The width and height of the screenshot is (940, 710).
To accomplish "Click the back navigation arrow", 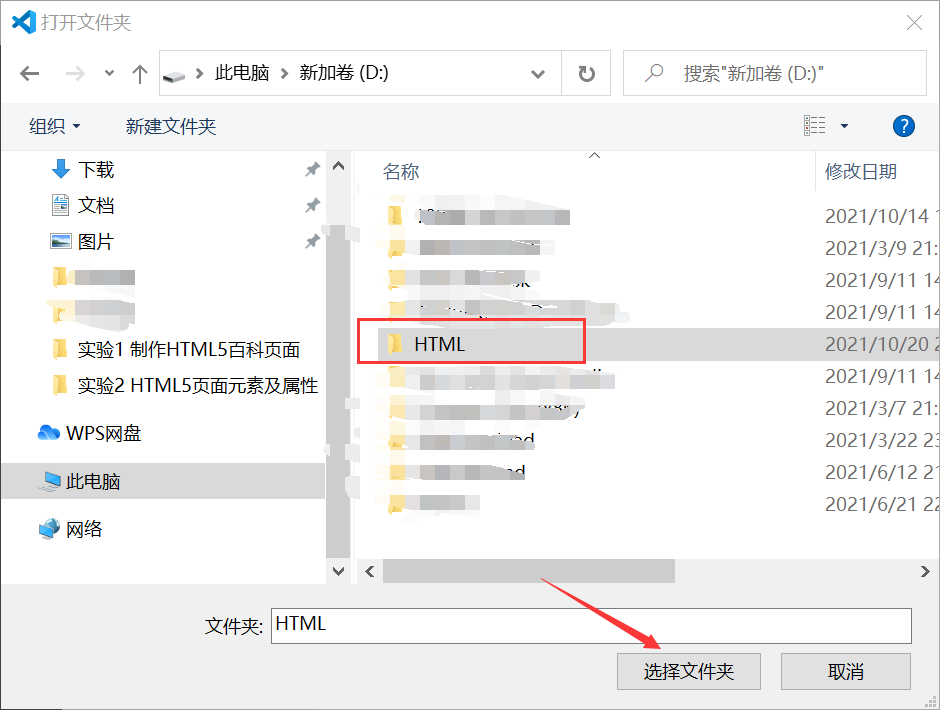I will 29,72.
